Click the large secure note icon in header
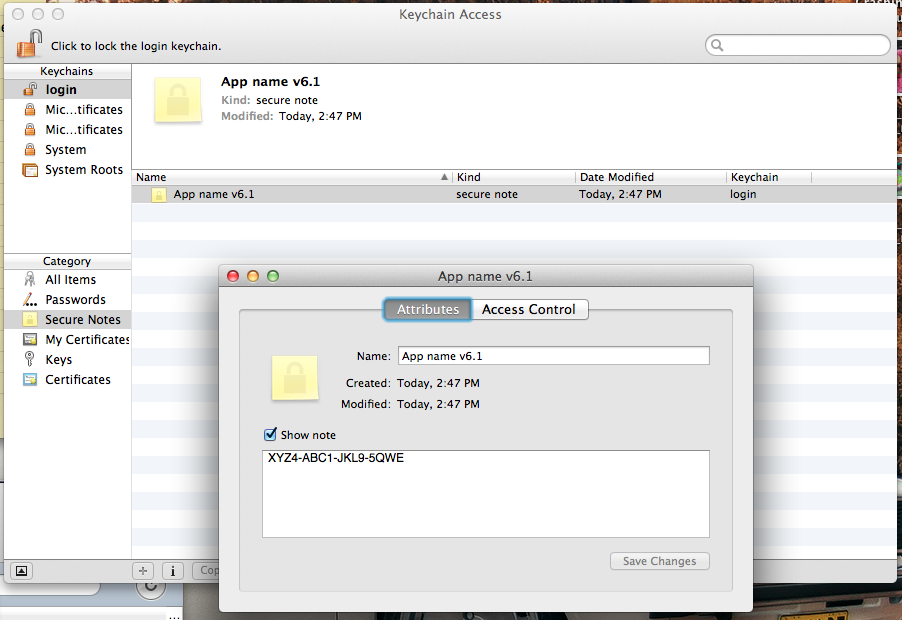 click(x=178, y=100)
